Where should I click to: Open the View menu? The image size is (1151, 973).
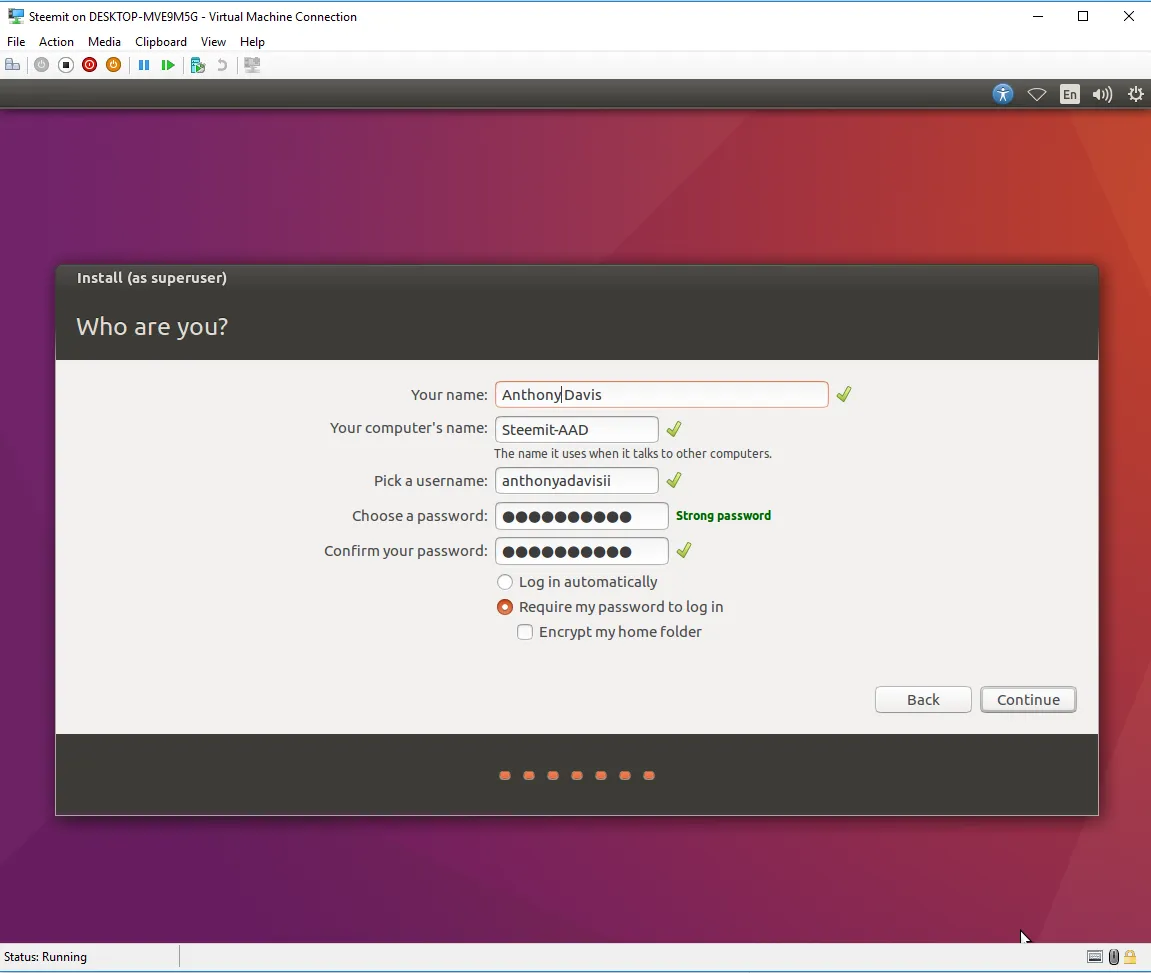click(214, 42)
